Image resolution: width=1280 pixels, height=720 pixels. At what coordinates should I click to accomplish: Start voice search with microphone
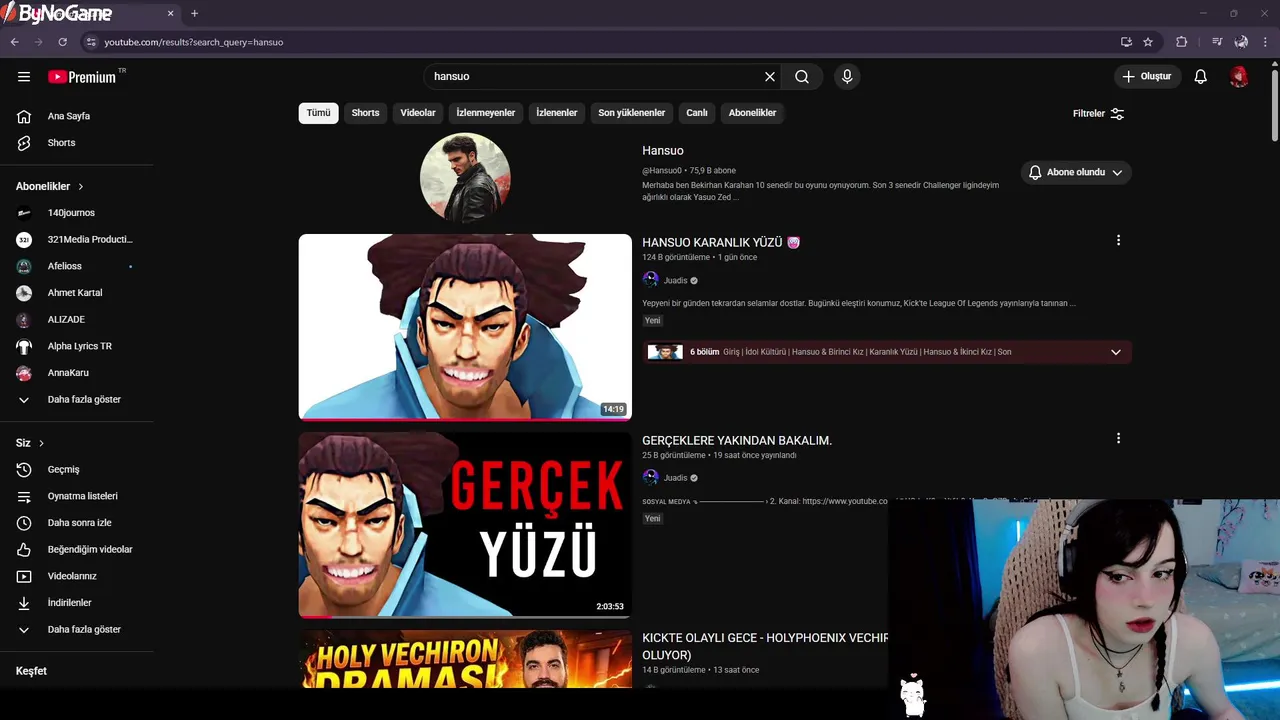coord(847,76)
